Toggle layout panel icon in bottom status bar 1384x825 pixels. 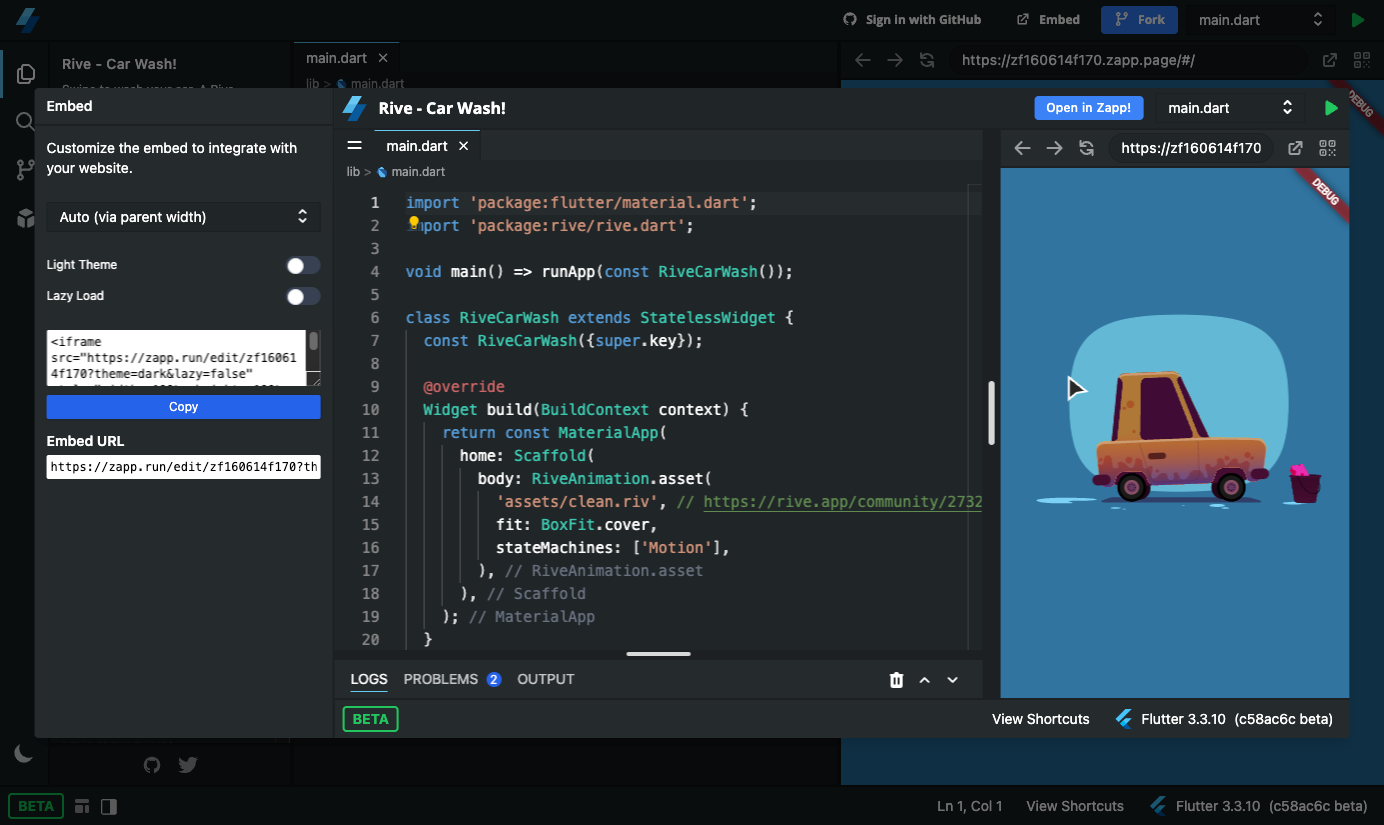83,806
